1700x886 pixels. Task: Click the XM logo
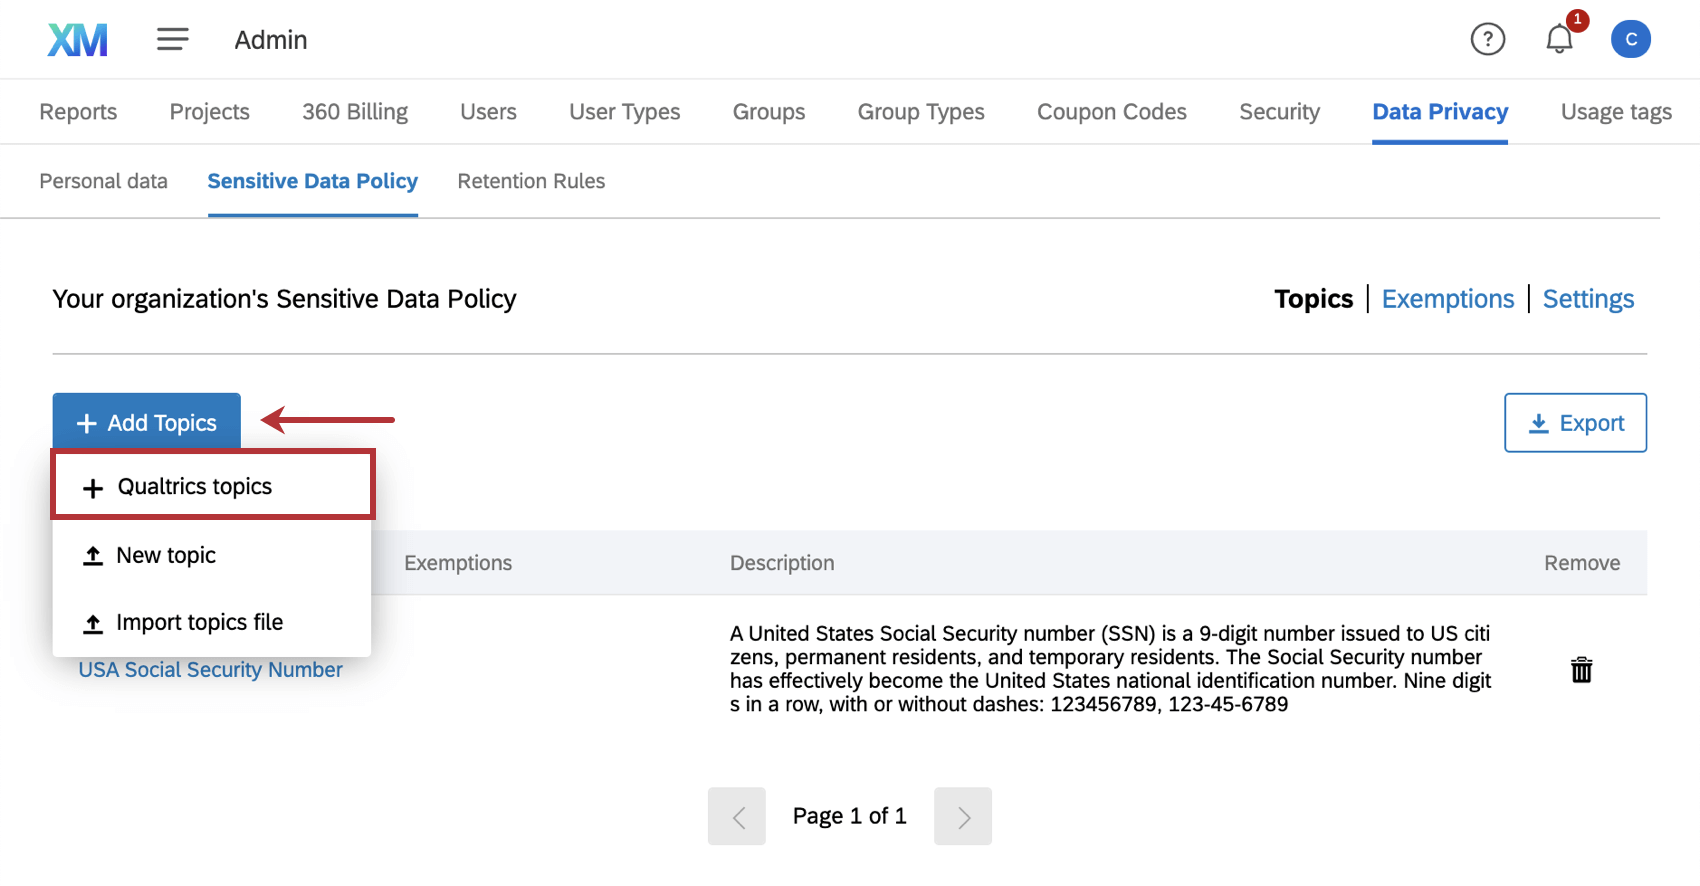(77, 40)
